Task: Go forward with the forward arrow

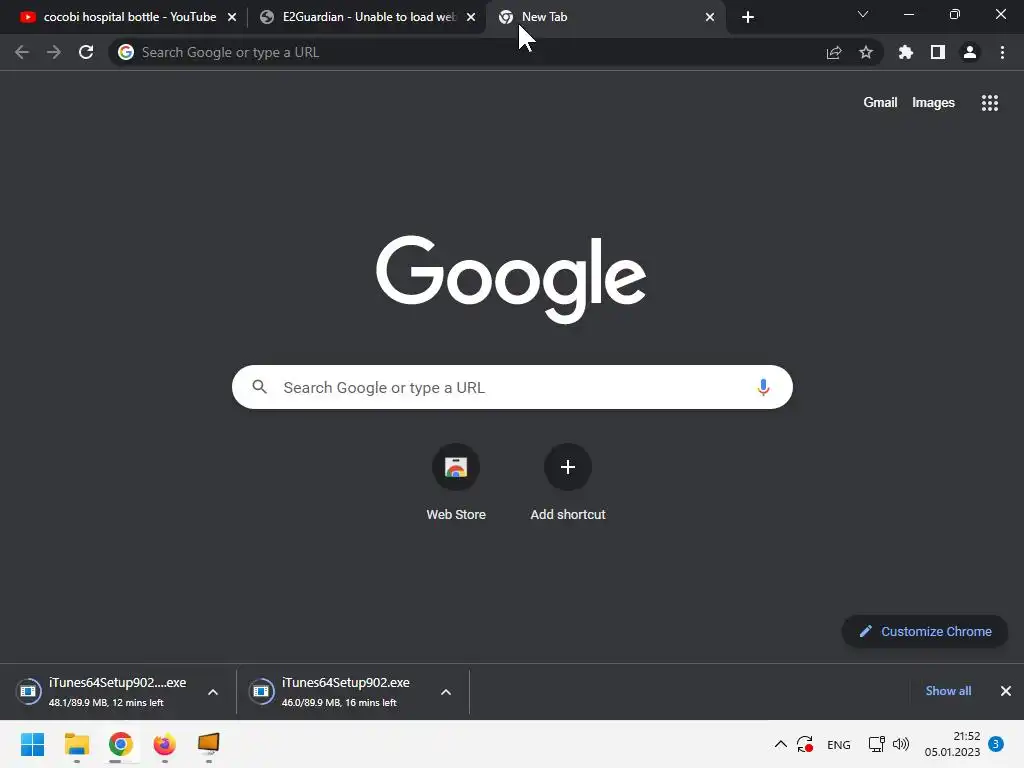Action: (x=54, y=52)
